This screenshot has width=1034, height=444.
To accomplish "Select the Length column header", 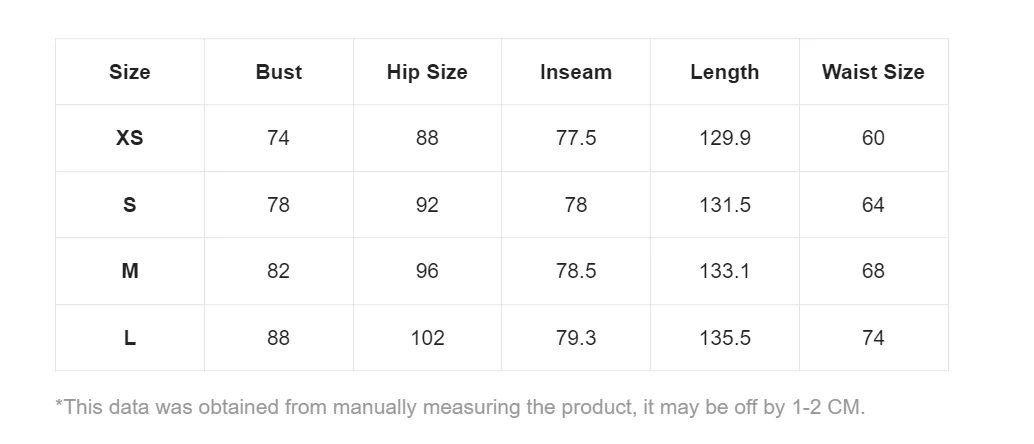I will point(724,72).
